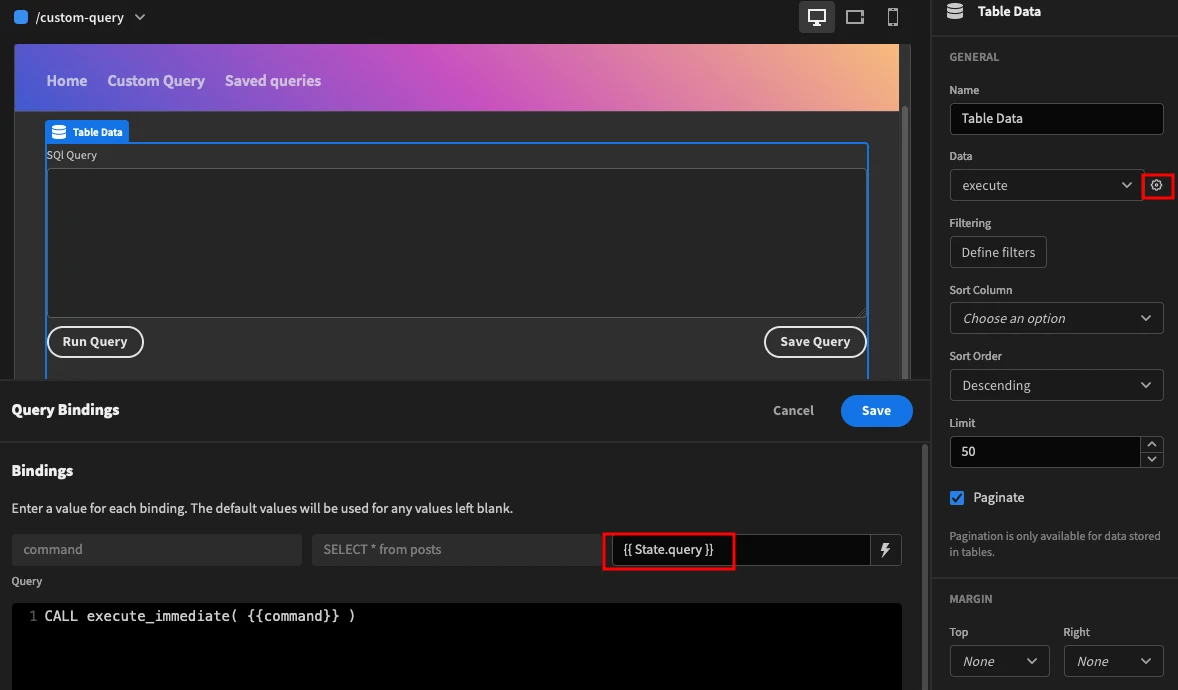The height and width of the screenshot is (690, 1178).
Task: Select the Table Data component tag
Action: [x=87, y=132]
